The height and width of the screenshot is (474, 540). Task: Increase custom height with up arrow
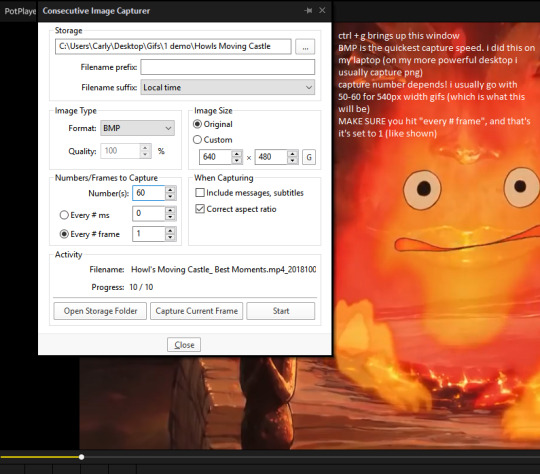292,154
